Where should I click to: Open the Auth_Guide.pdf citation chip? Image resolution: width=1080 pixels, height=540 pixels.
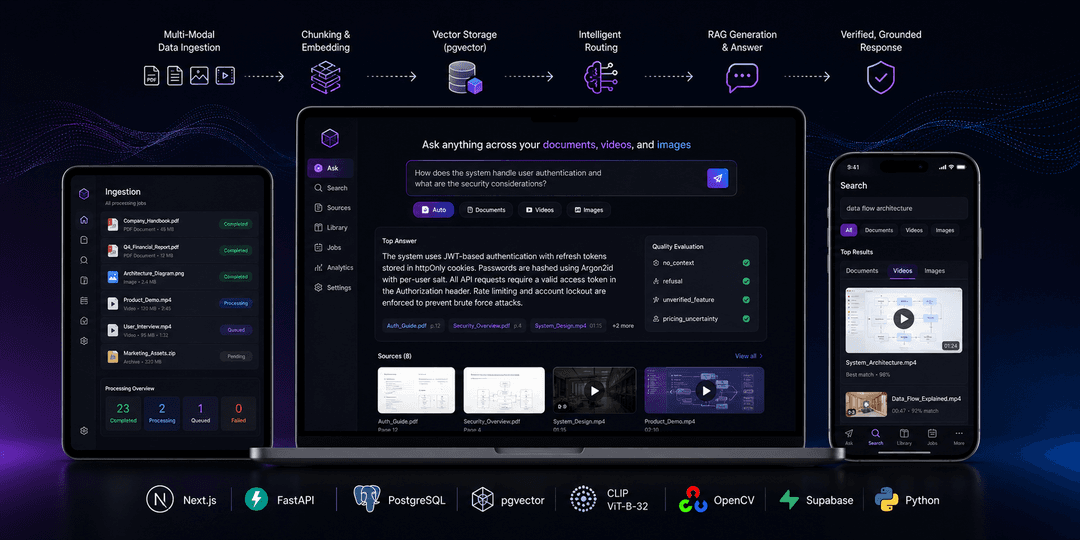click(414, 326)
